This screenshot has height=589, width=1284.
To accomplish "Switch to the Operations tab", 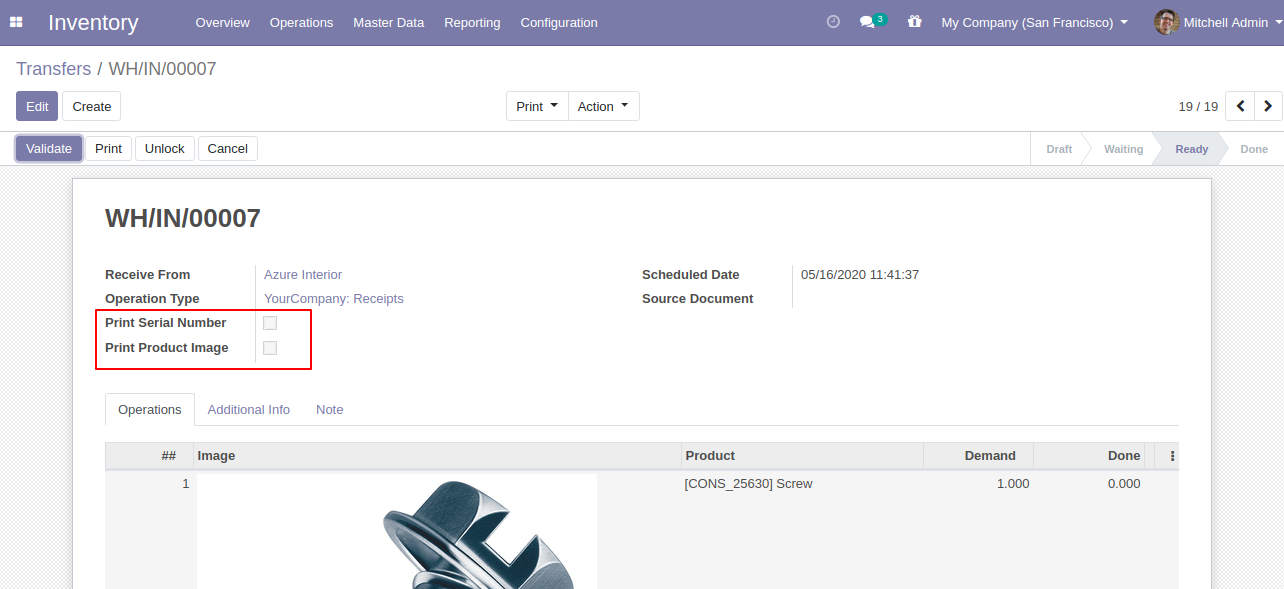I will (x=150, y=410).
